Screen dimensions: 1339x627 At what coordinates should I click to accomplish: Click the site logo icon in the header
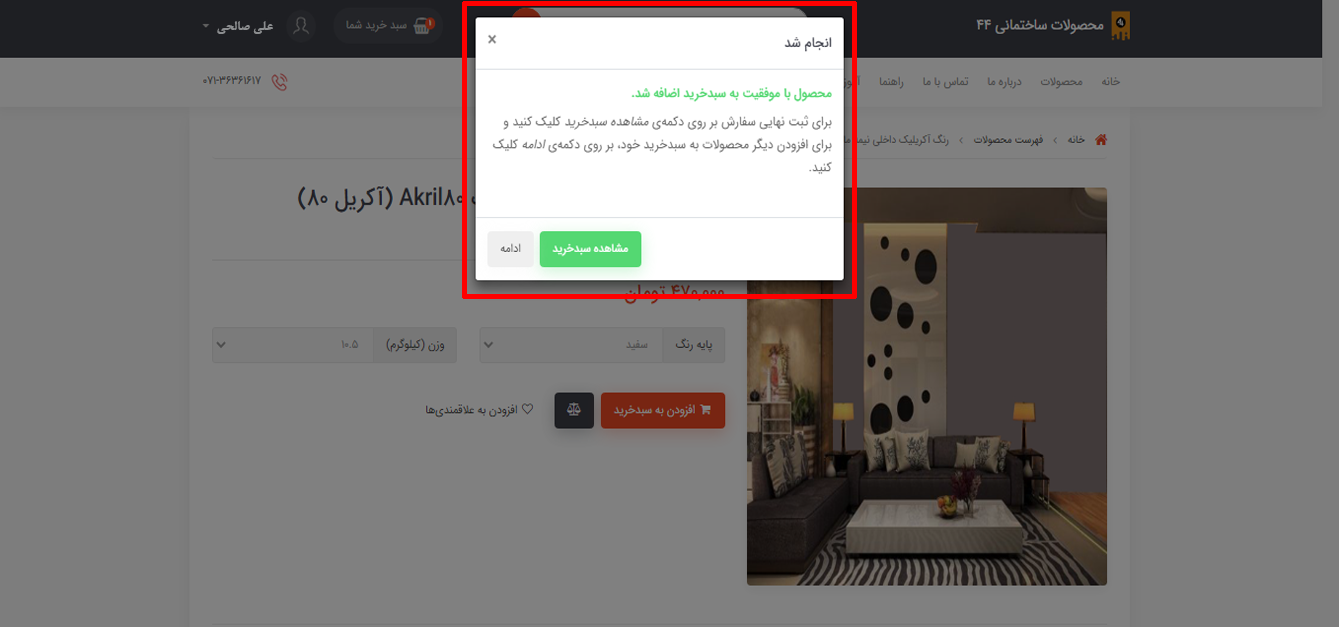pos(1121,25)
